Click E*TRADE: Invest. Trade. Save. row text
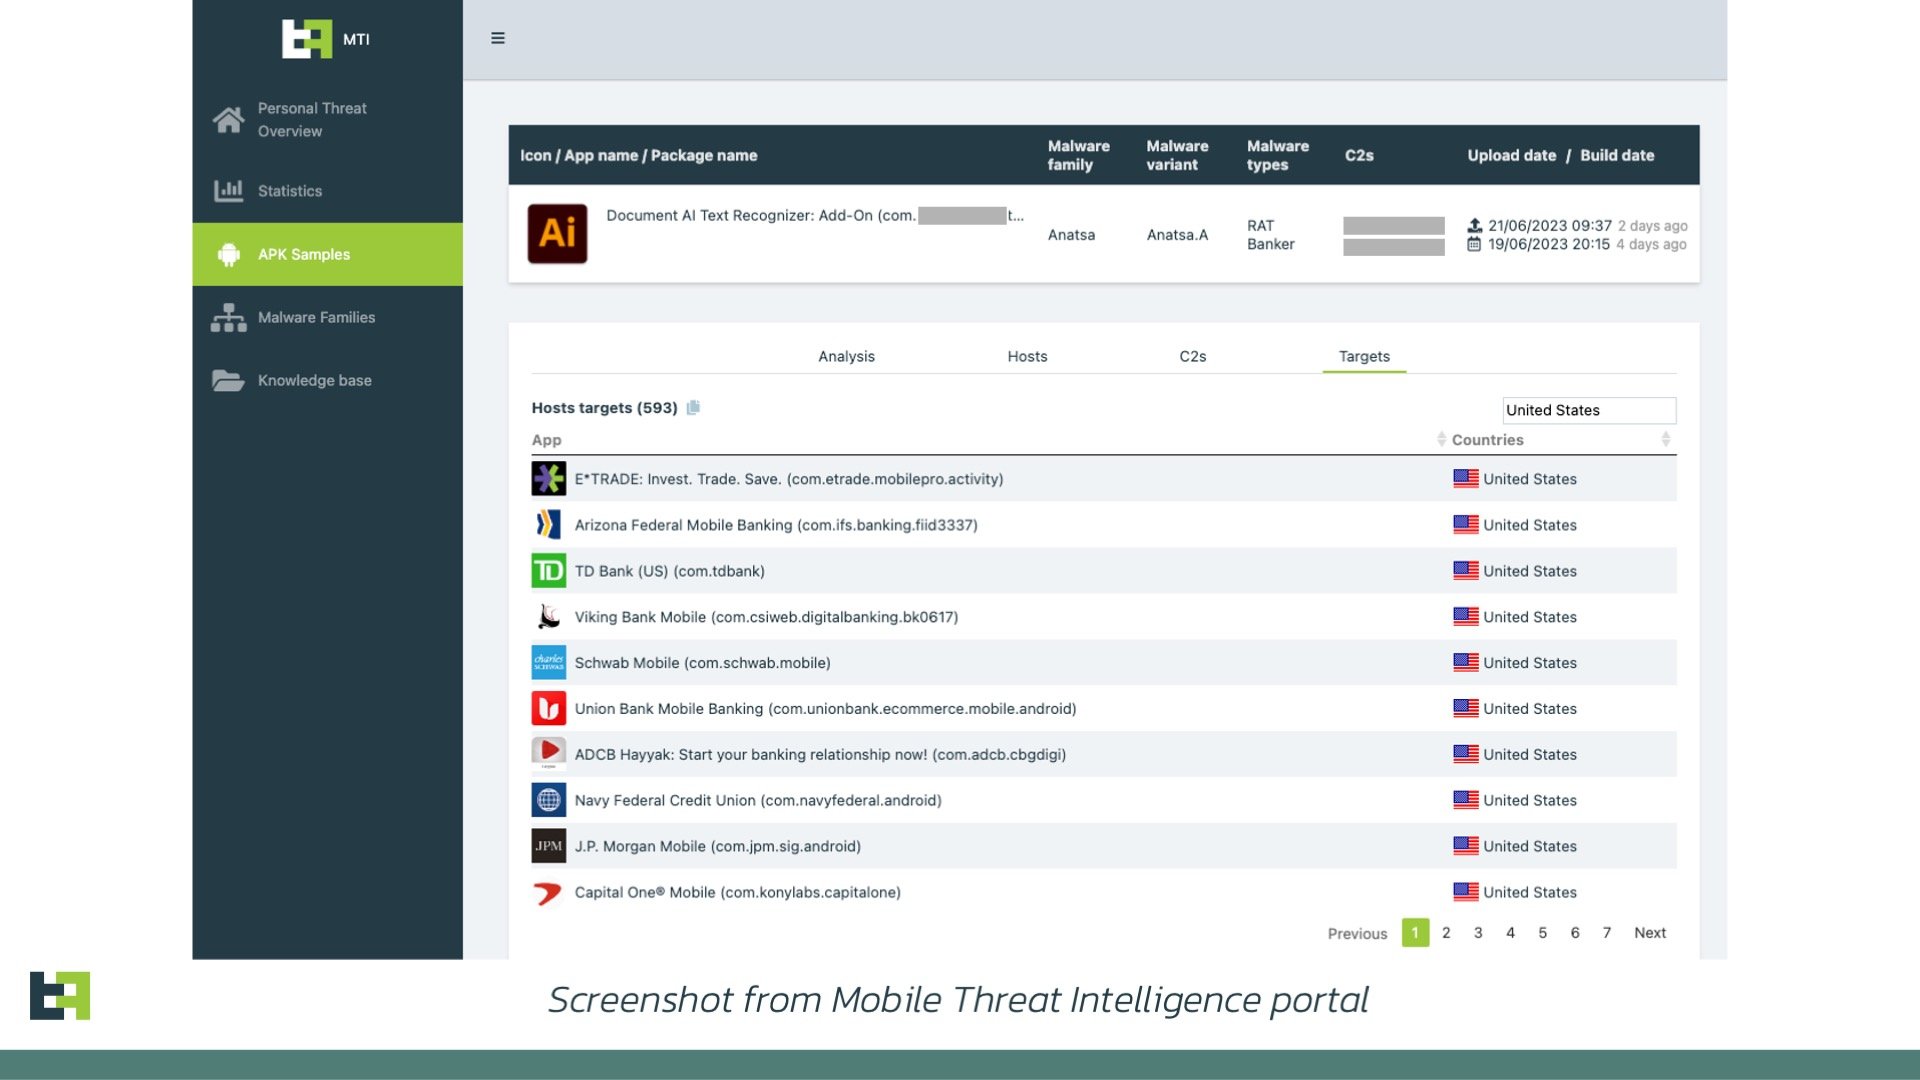This screenshot has height=1080, width=1920. point(788,479)
